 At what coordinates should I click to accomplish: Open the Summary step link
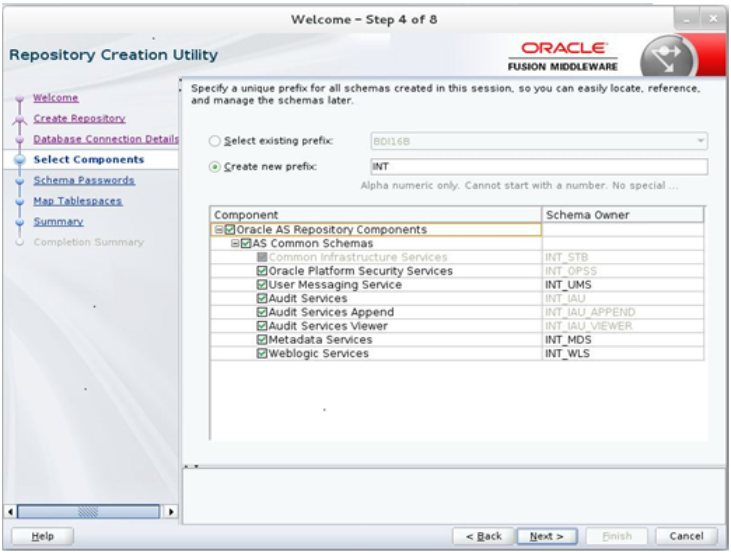click(58, 221)
